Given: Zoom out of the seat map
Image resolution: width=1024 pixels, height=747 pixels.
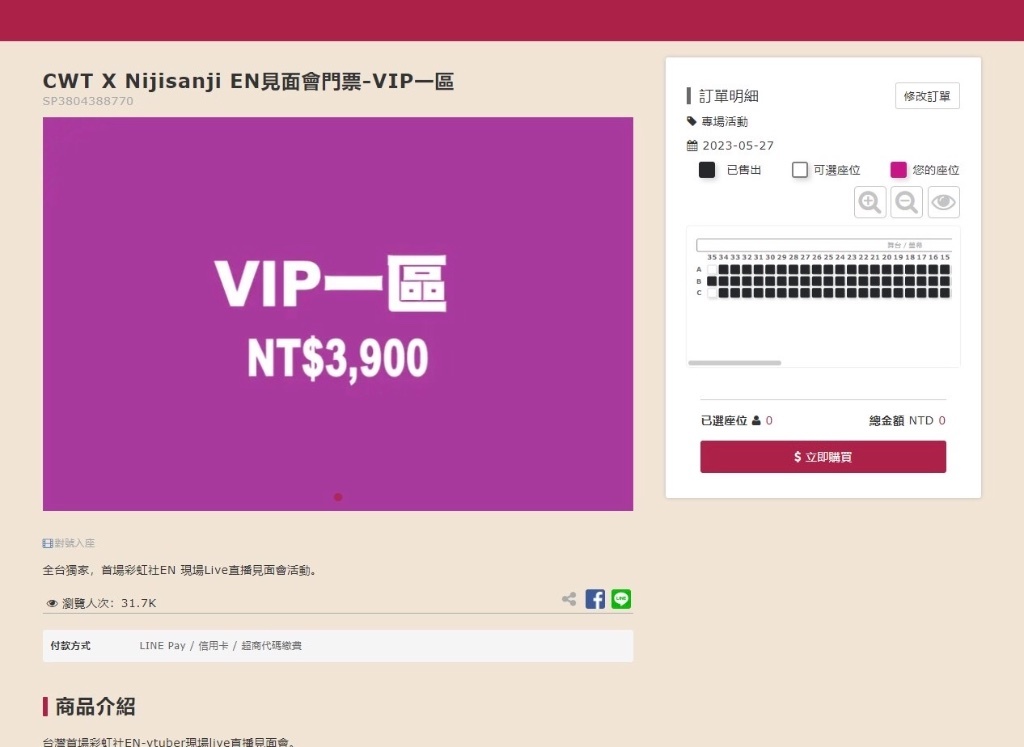Looking at the screenshot, I should (906, 202).
